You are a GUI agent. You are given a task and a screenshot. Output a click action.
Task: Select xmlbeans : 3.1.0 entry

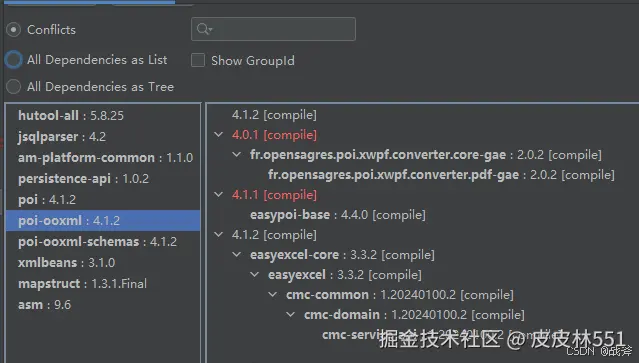103,262
